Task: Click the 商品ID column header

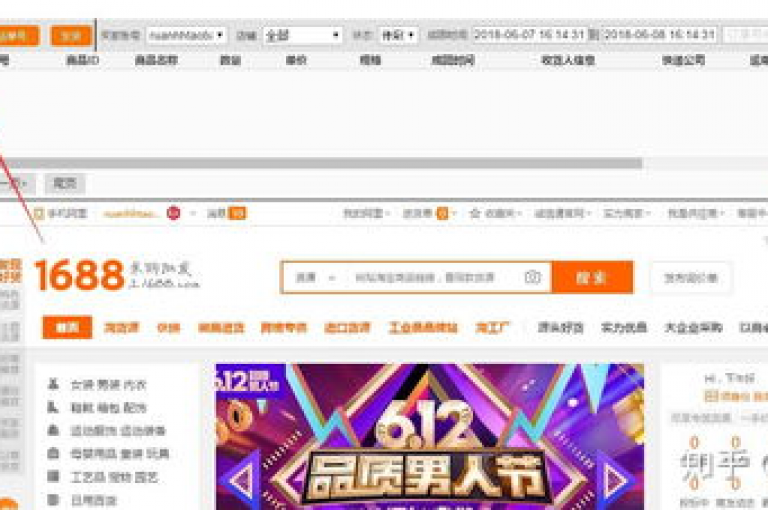Action: click(x=82, y=60)
